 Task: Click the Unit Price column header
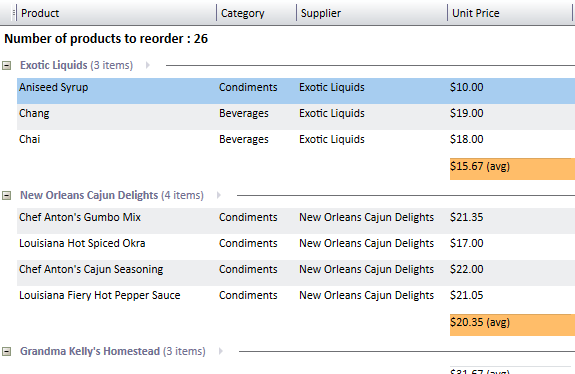point(510,13)
